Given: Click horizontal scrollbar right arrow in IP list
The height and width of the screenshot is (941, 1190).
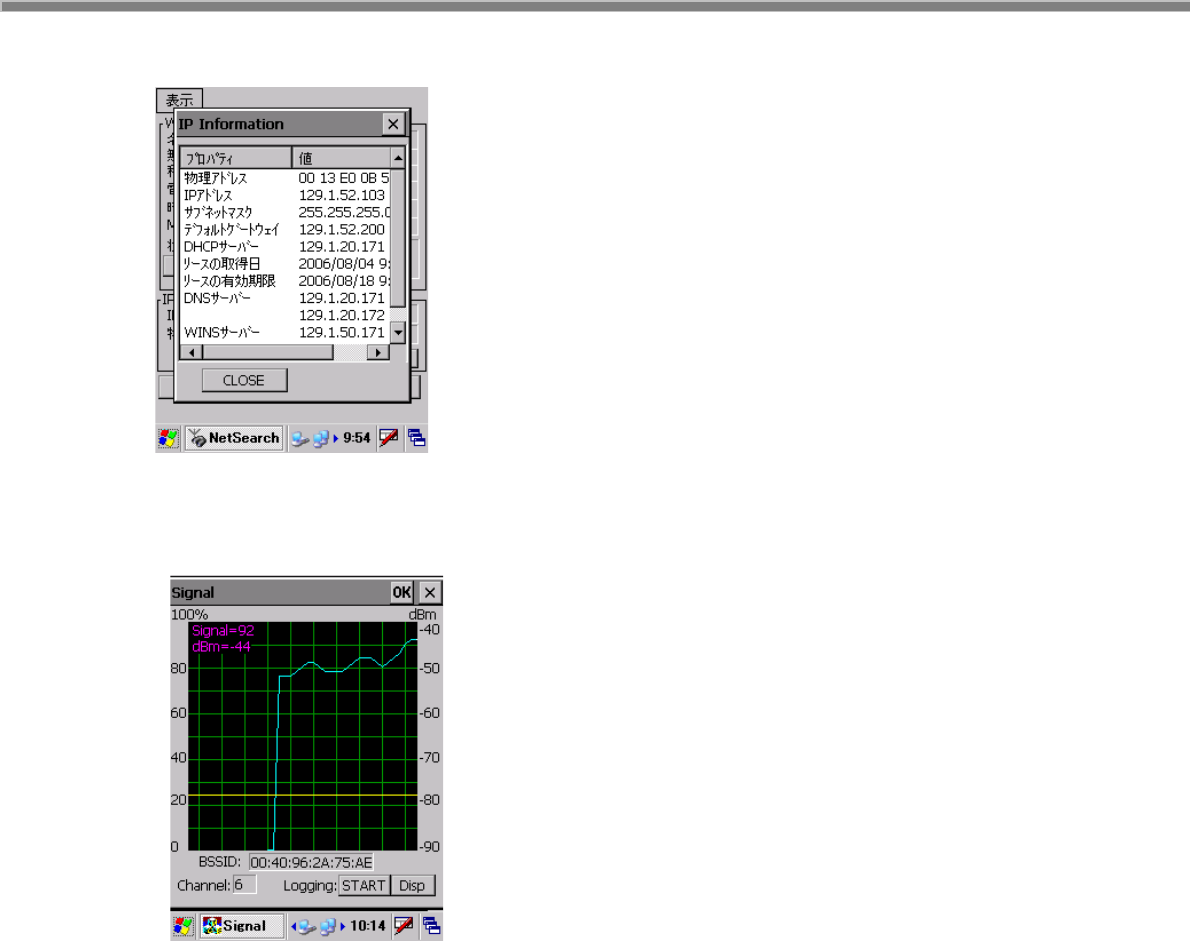Looking at the screenshot, I should coord(378,352).
